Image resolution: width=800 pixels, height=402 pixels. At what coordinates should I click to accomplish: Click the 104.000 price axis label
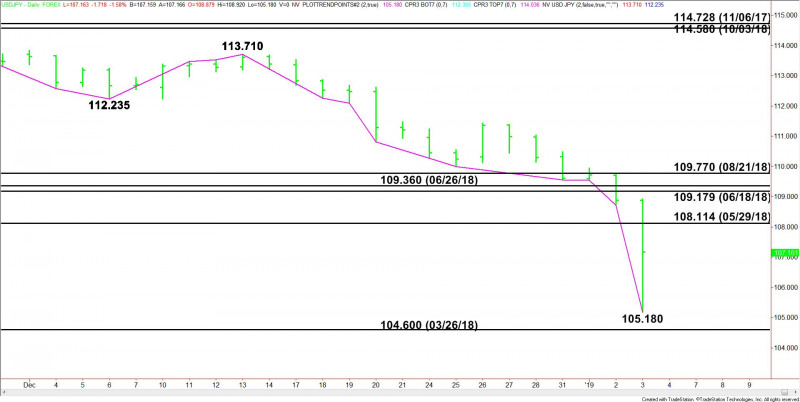coord(786,348)
